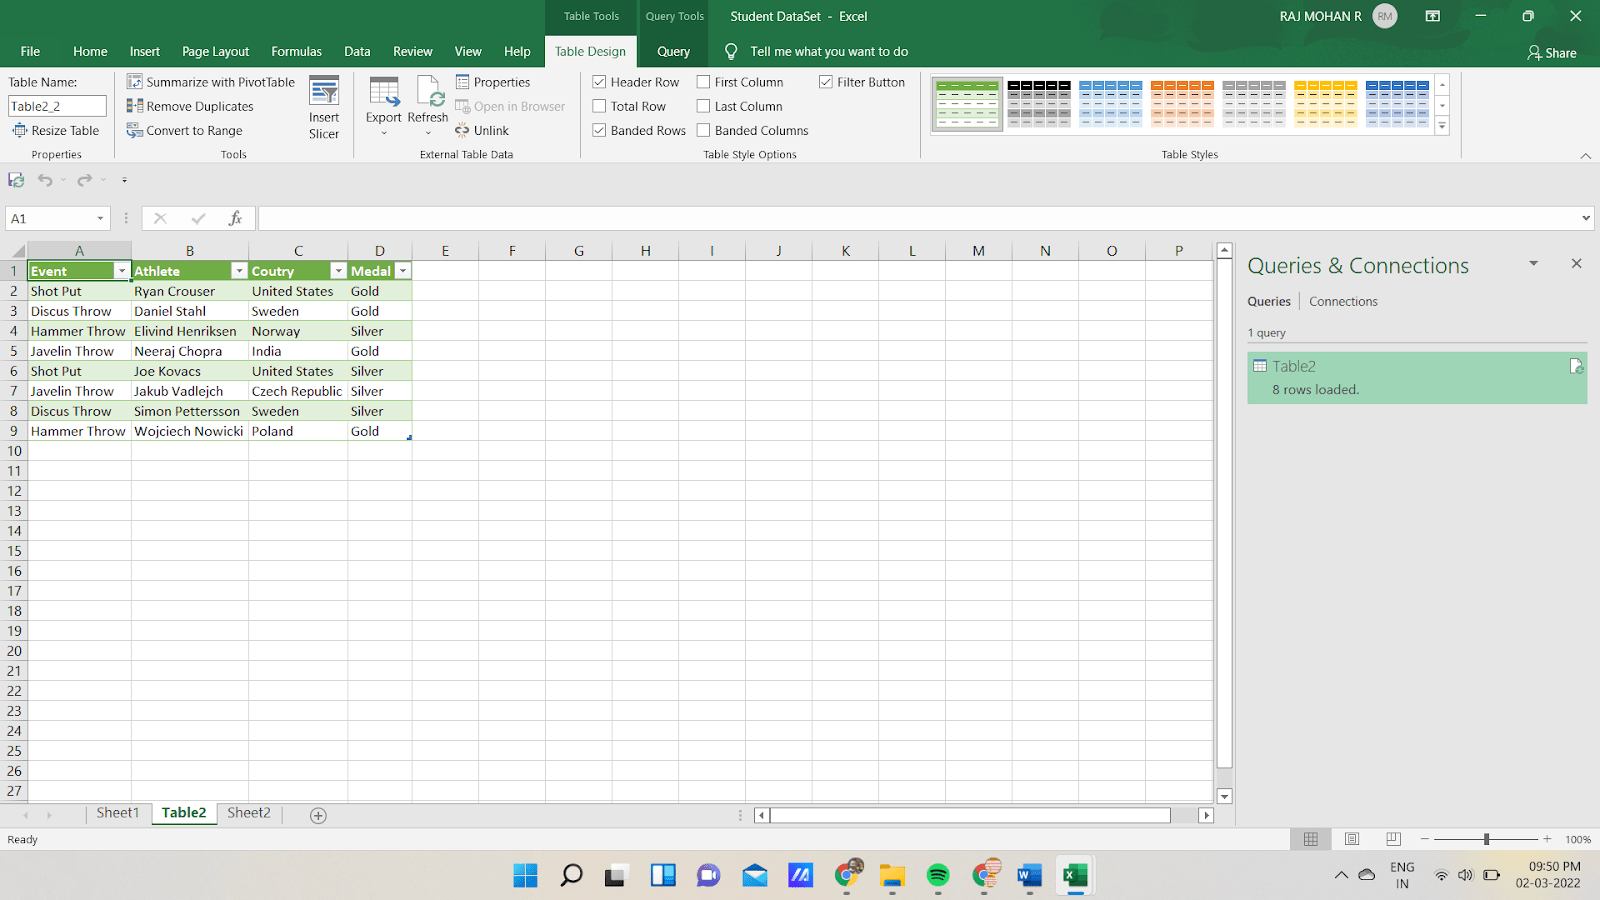The height and width of the screenshot is (900, 1600).
Task: Open the Event column filter dropdown
Action: point(122,270)
